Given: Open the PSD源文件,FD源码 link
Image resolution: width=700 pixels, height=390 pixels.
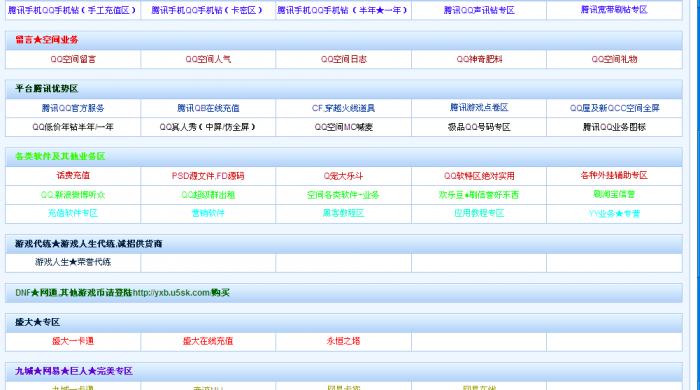Looking at the screenshot, I should [x=208, y=176].
